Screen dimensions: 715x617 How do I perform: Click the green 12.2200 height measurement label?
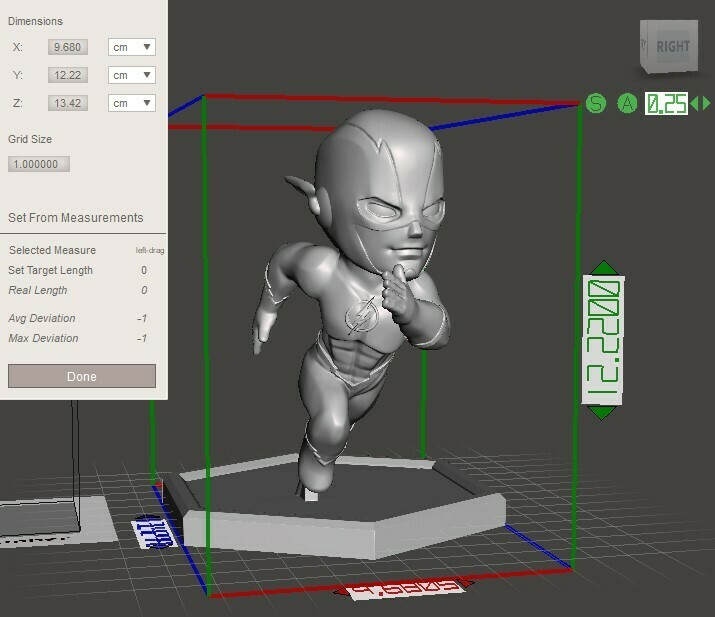(x=603, y=340)
